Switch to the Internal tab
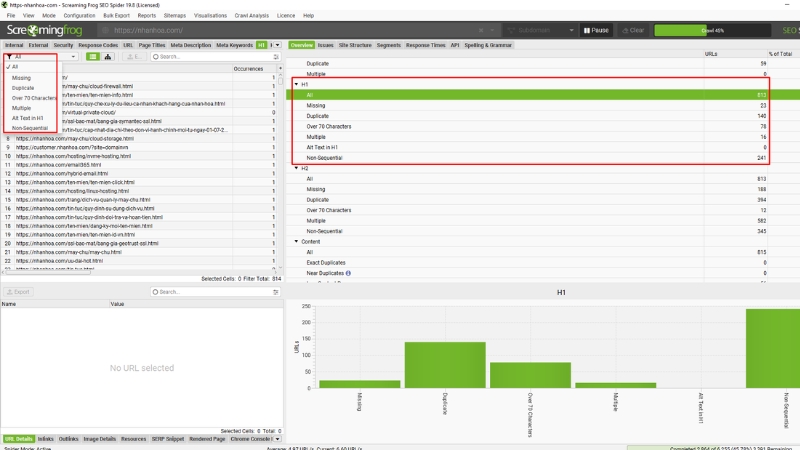 tap(14, 45)
